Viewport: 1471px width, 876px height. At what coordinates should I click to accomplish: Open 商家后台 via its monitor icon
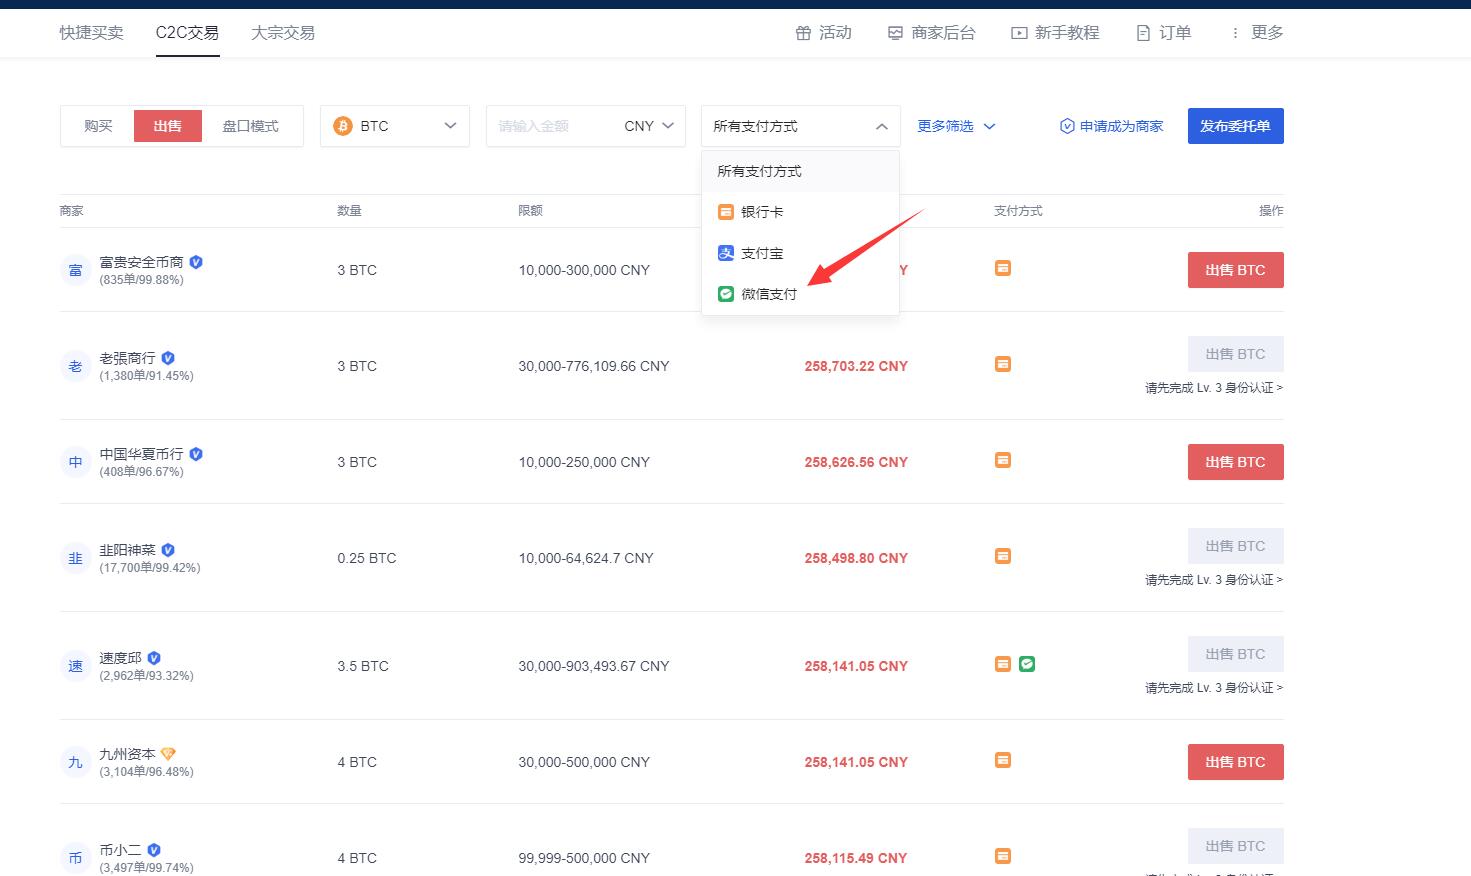coord(894,31)
